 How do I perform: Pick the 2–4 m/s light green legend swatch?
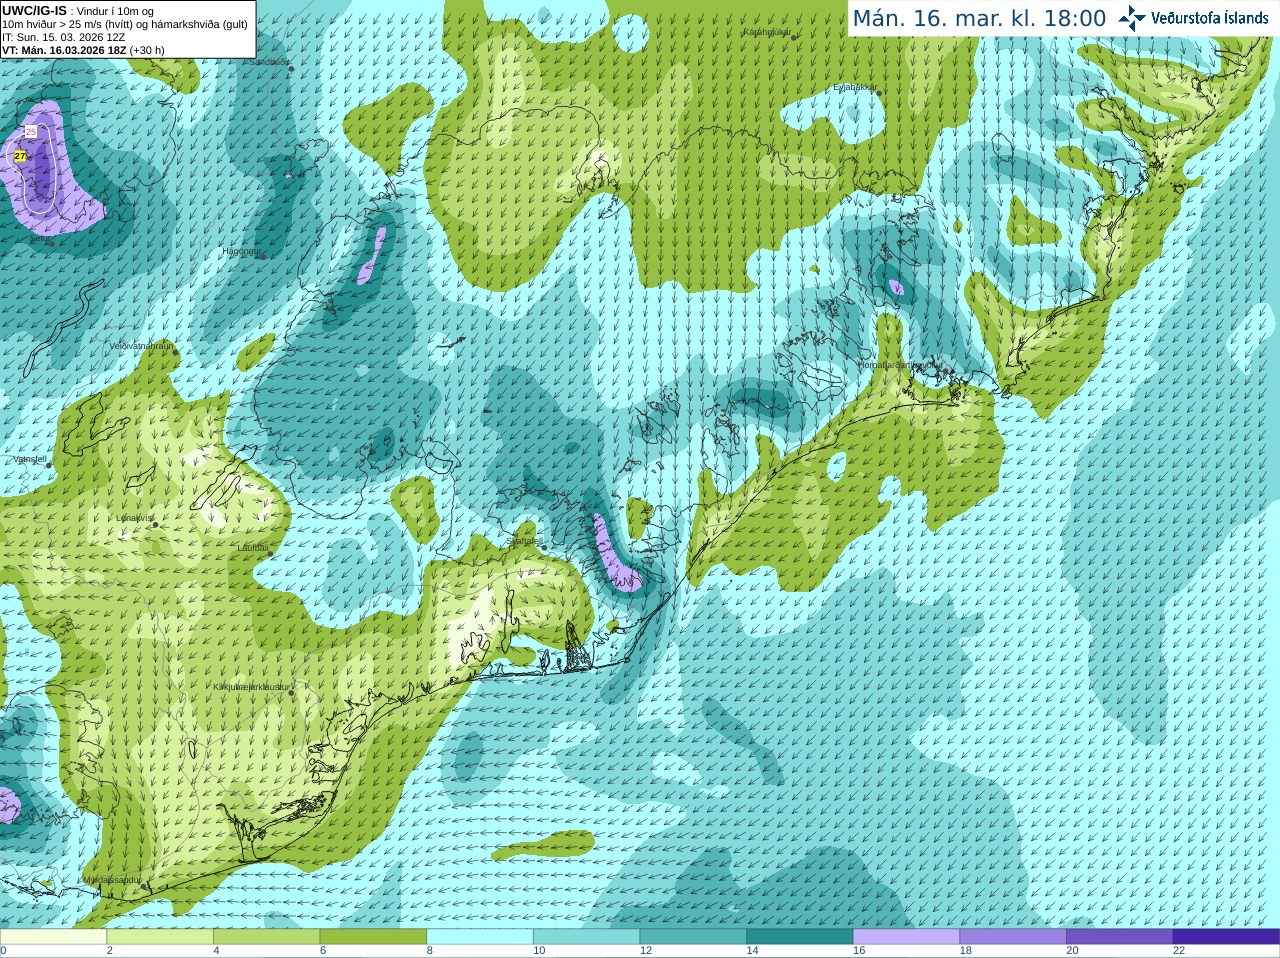160,936
